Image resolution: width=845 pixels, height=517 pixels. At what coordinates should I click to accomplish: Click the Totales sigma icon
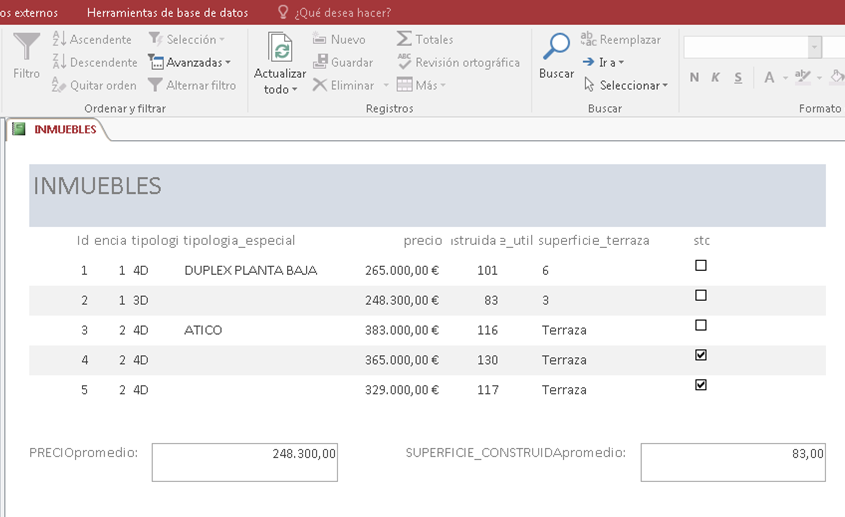click(x=404, y=39)
